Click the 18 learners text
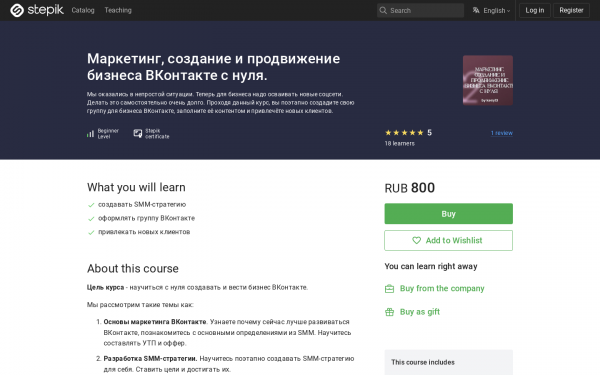This screenshot has width=600, height=375. pos(399,143)
